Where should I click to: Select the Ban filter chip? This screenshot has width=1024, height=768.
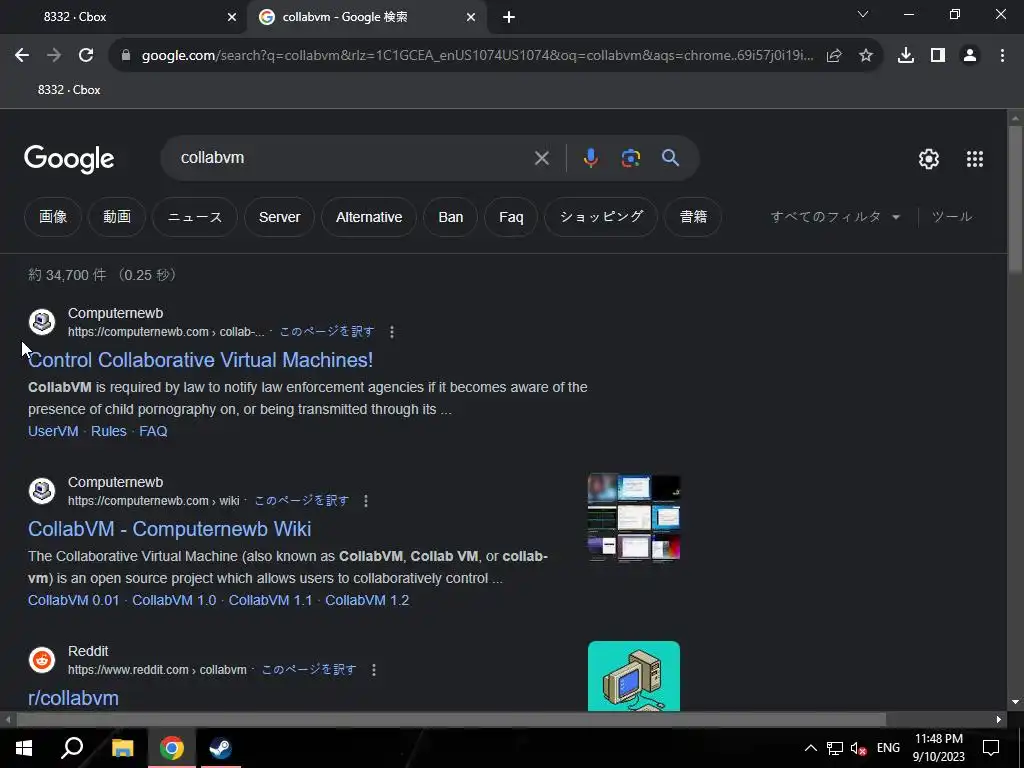coord(451,217)
